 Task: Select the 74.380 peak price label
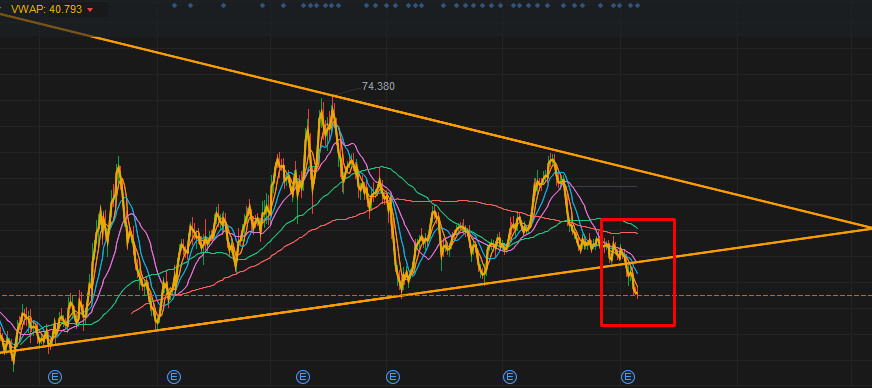(378, 86)
